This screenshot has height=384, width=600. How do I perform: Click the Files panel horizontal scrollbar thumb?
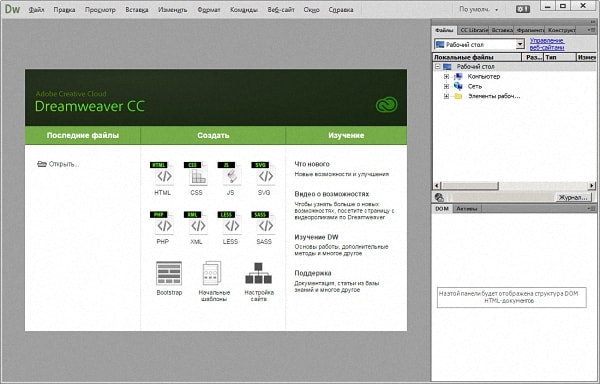(x=470, y=186)
